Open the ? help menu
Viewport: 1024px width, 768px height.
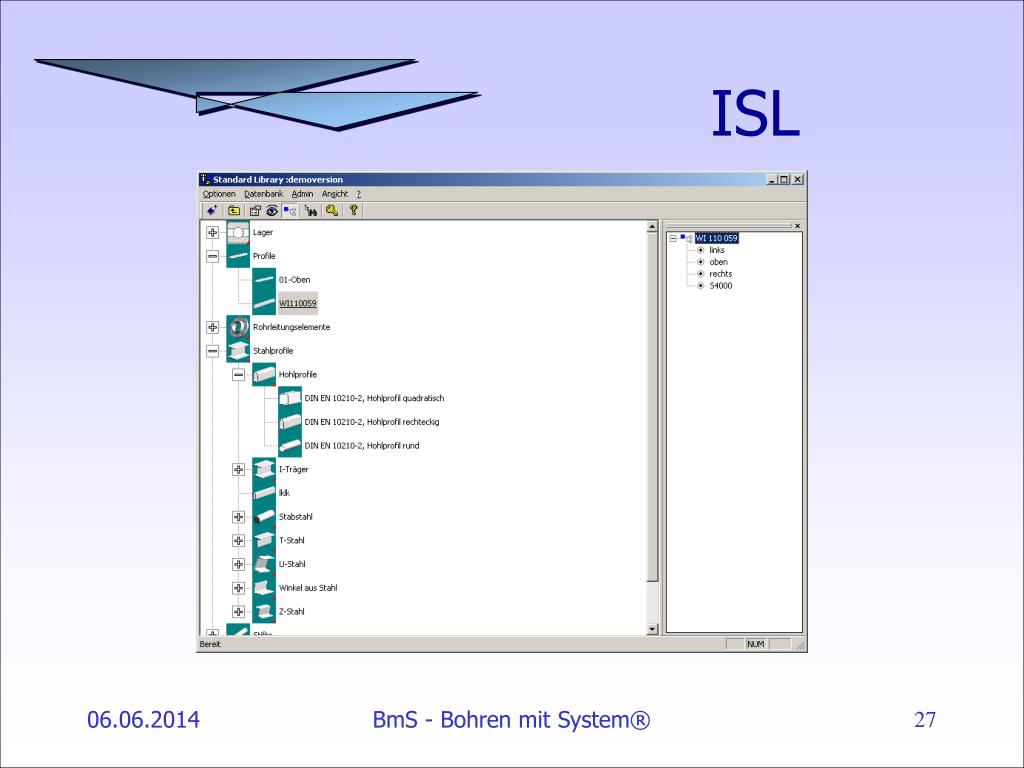pos(359,194)
